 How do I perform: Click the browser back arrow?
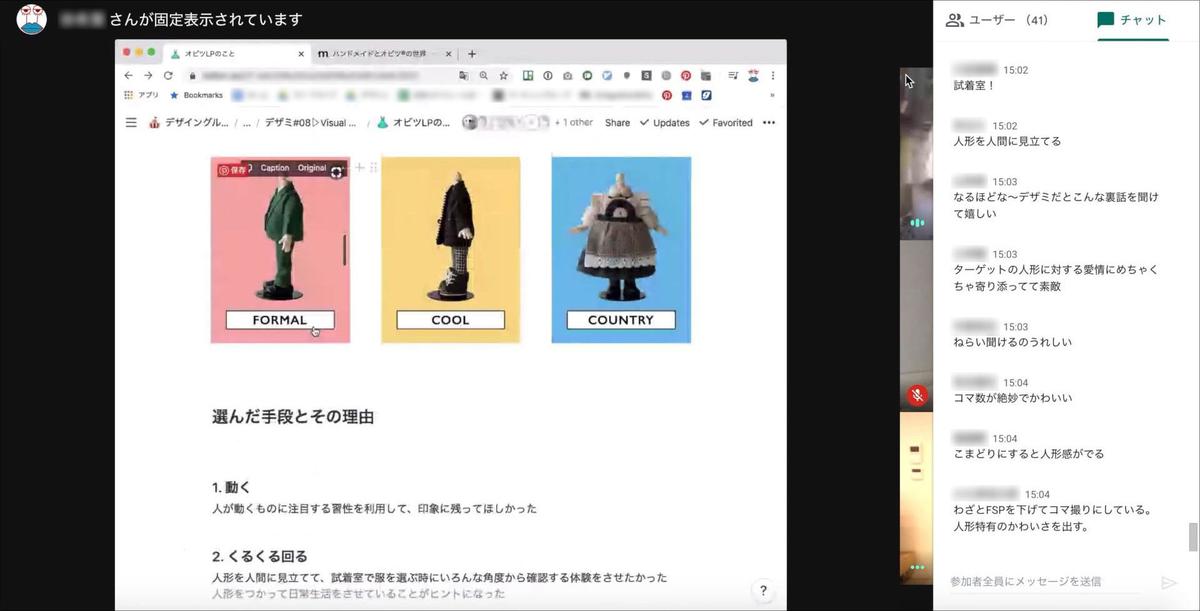[x=127, y=75]
